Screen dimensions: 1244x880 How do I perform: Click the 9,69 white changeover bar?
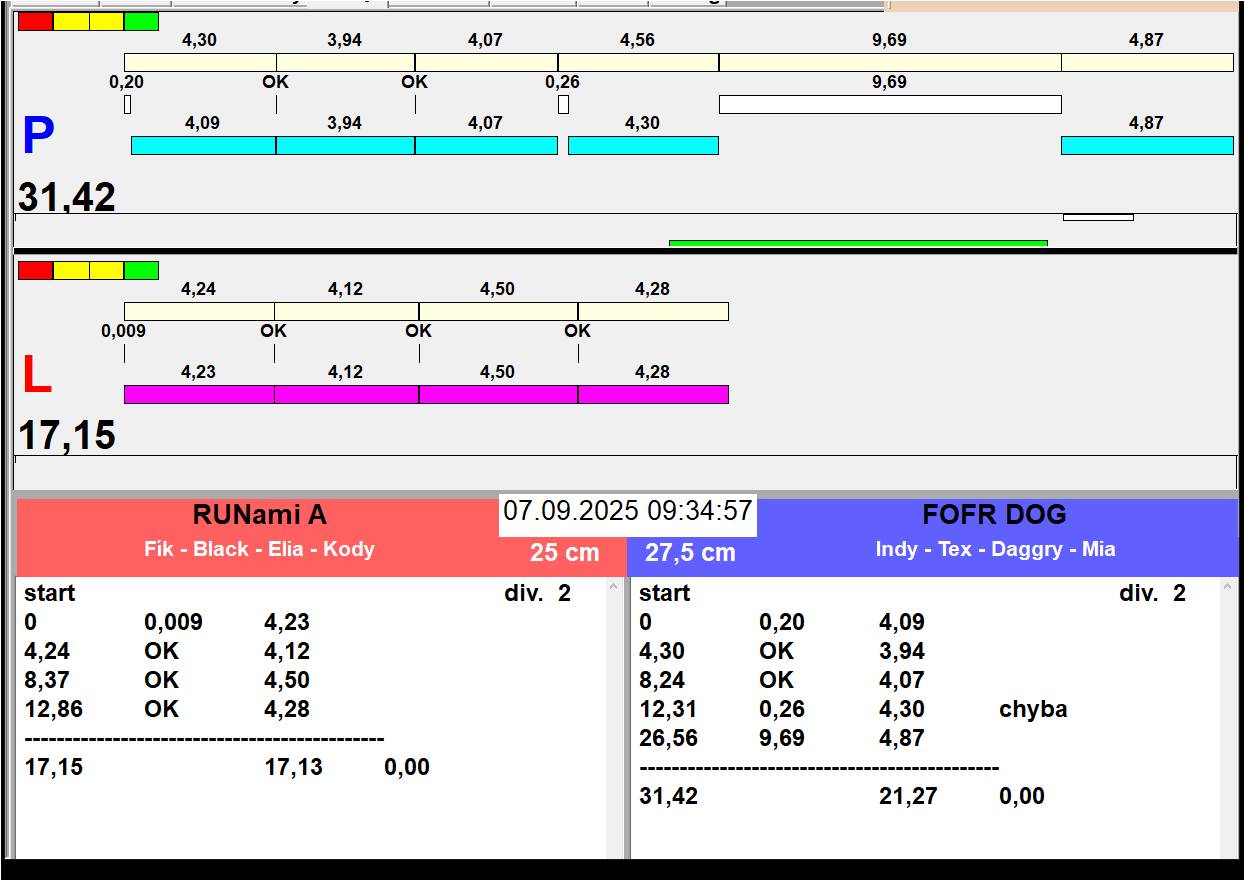coord(889,104)
